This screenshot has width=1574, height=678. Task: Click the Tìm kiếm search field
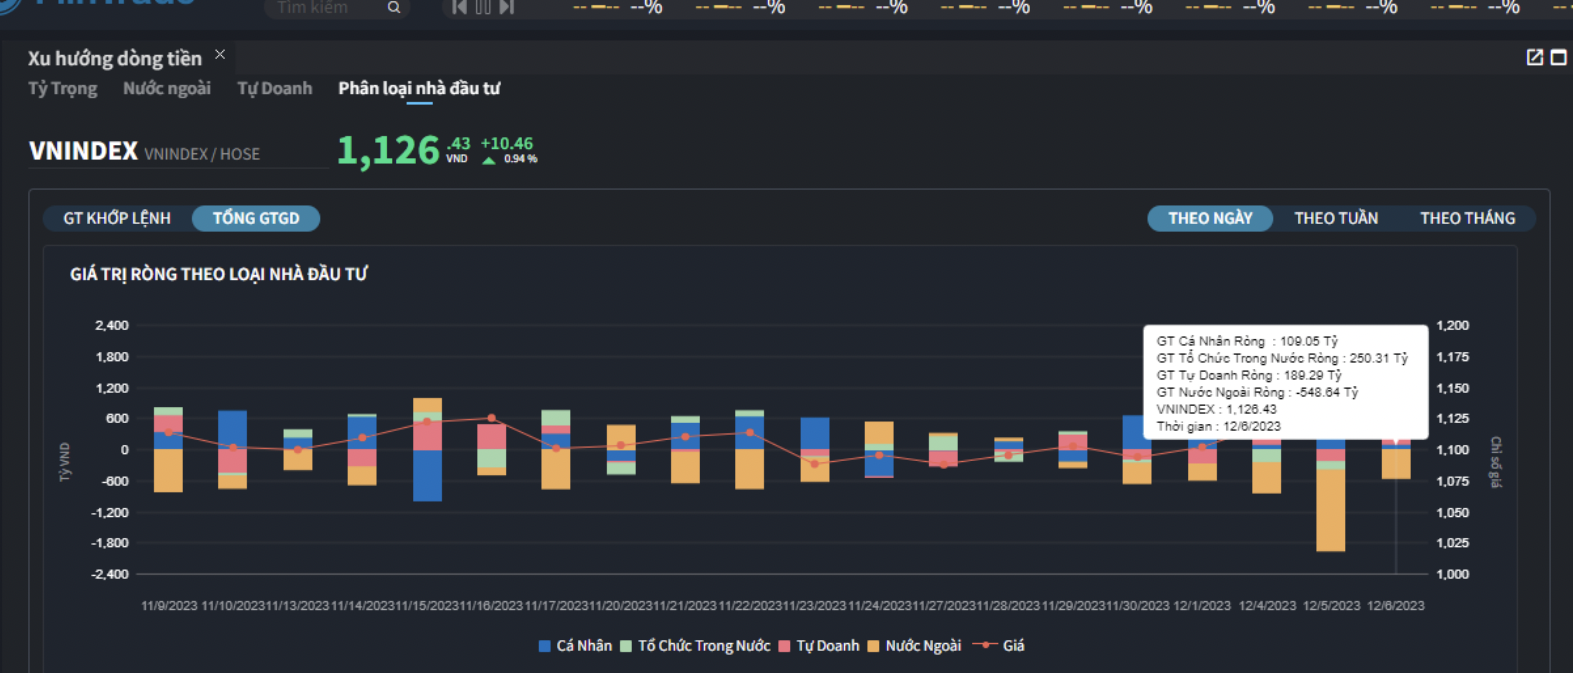(325, 8)
